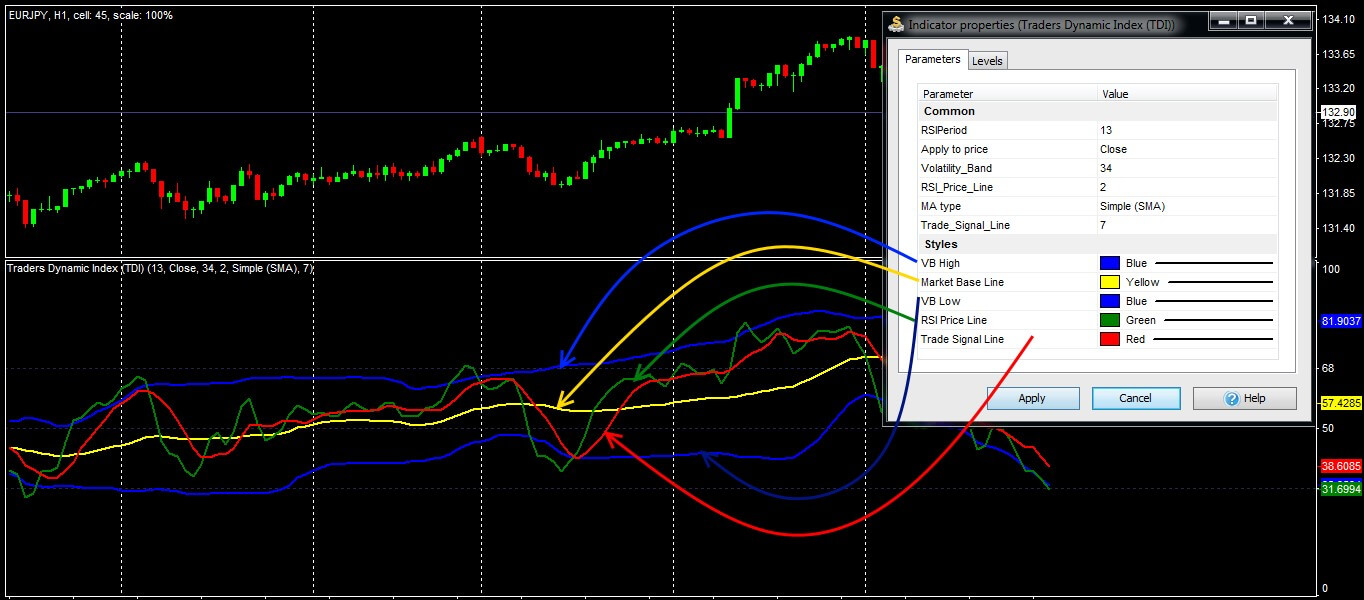Change the Market Base Line yellow swatch

1109,282
